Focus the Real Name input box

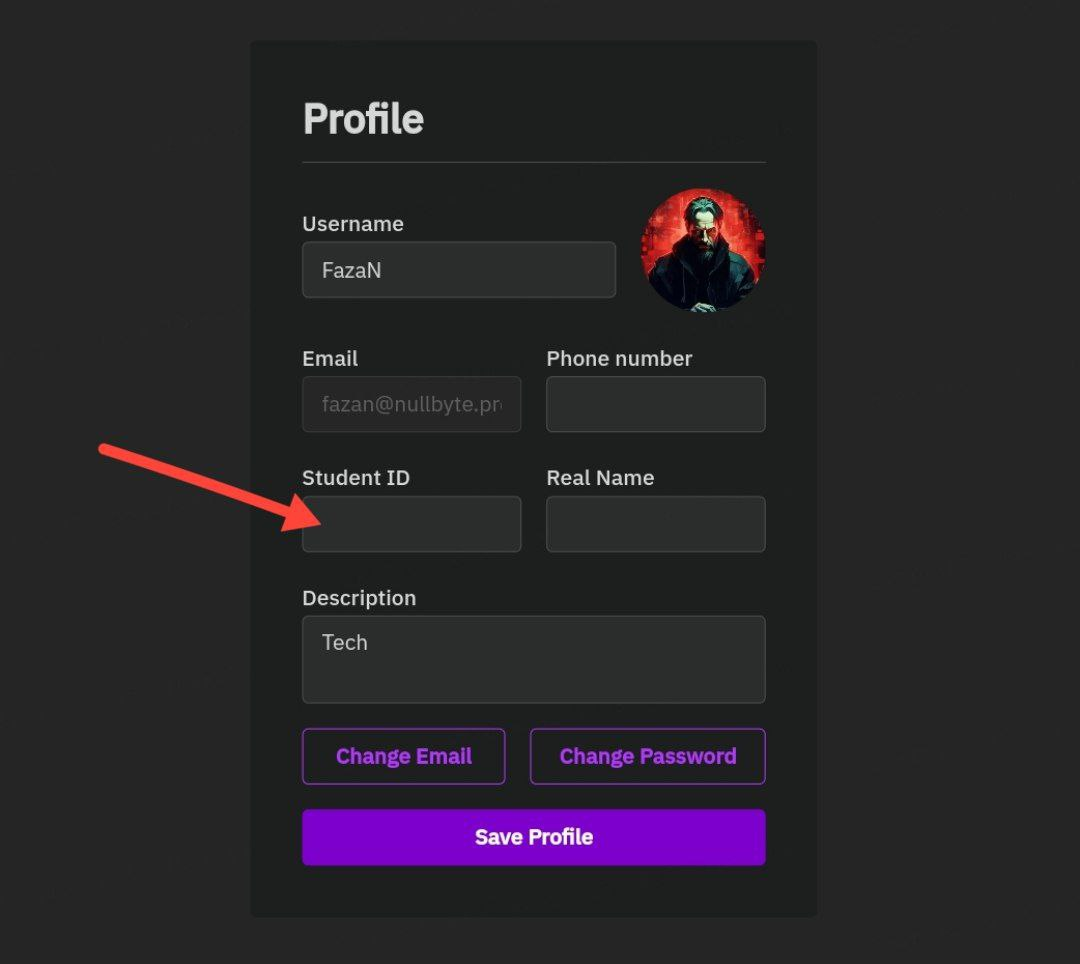pos(655,525)
